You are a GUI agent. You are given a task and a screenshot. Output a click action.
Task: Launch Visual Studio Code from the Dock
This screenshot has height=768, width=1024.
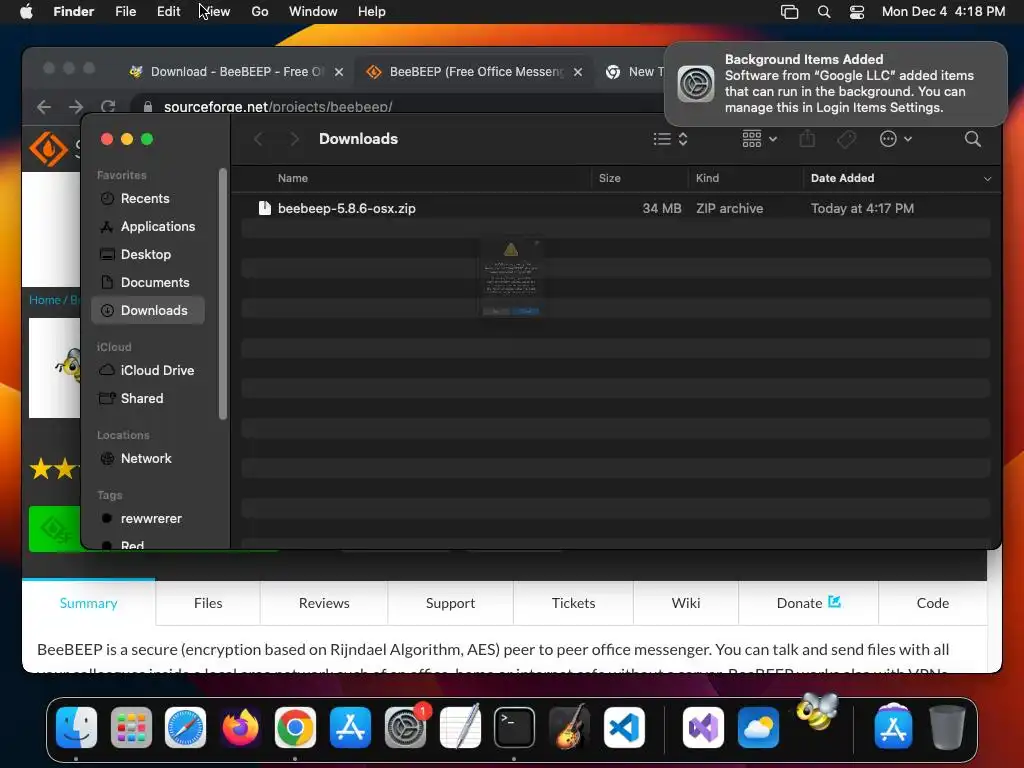click(x=624, y=727)
